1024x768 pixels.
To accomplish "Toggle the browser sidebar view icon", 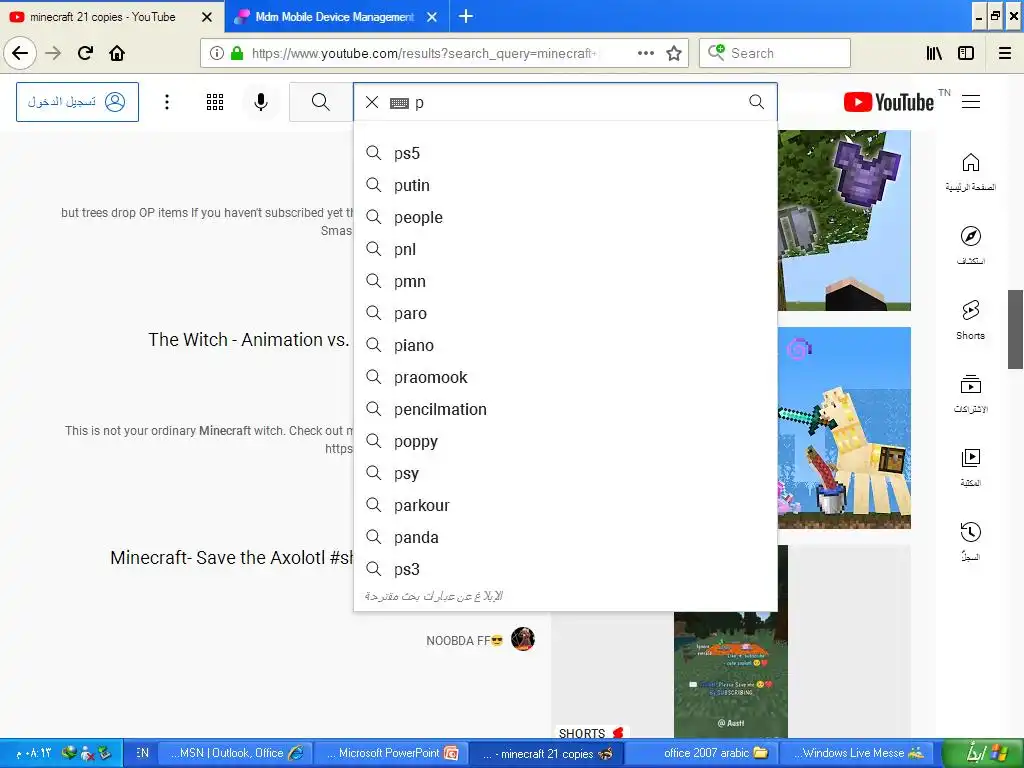I will pos(966,53).
